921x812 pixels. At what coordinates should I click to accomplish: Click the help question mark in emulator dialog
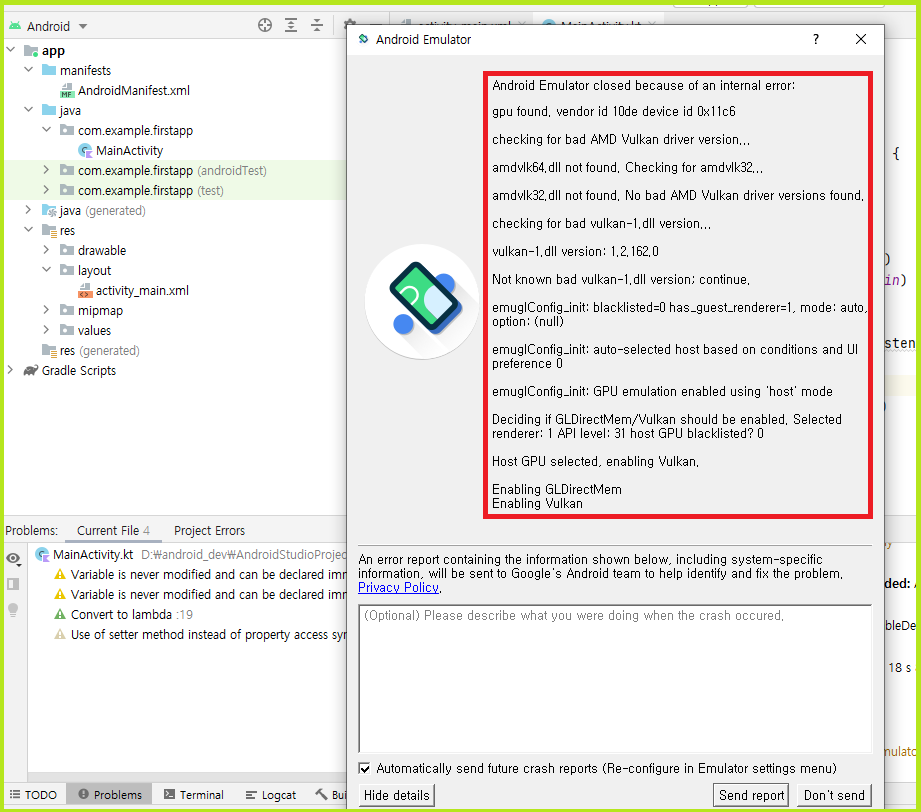pyautogui.click(x=816, y=39)
